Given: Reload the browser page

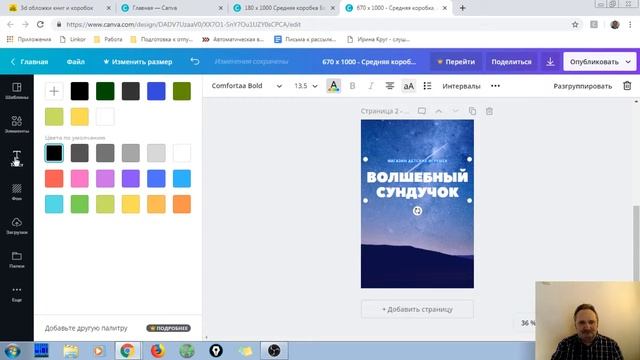Looking at the screenshot, I should [40, 24].
